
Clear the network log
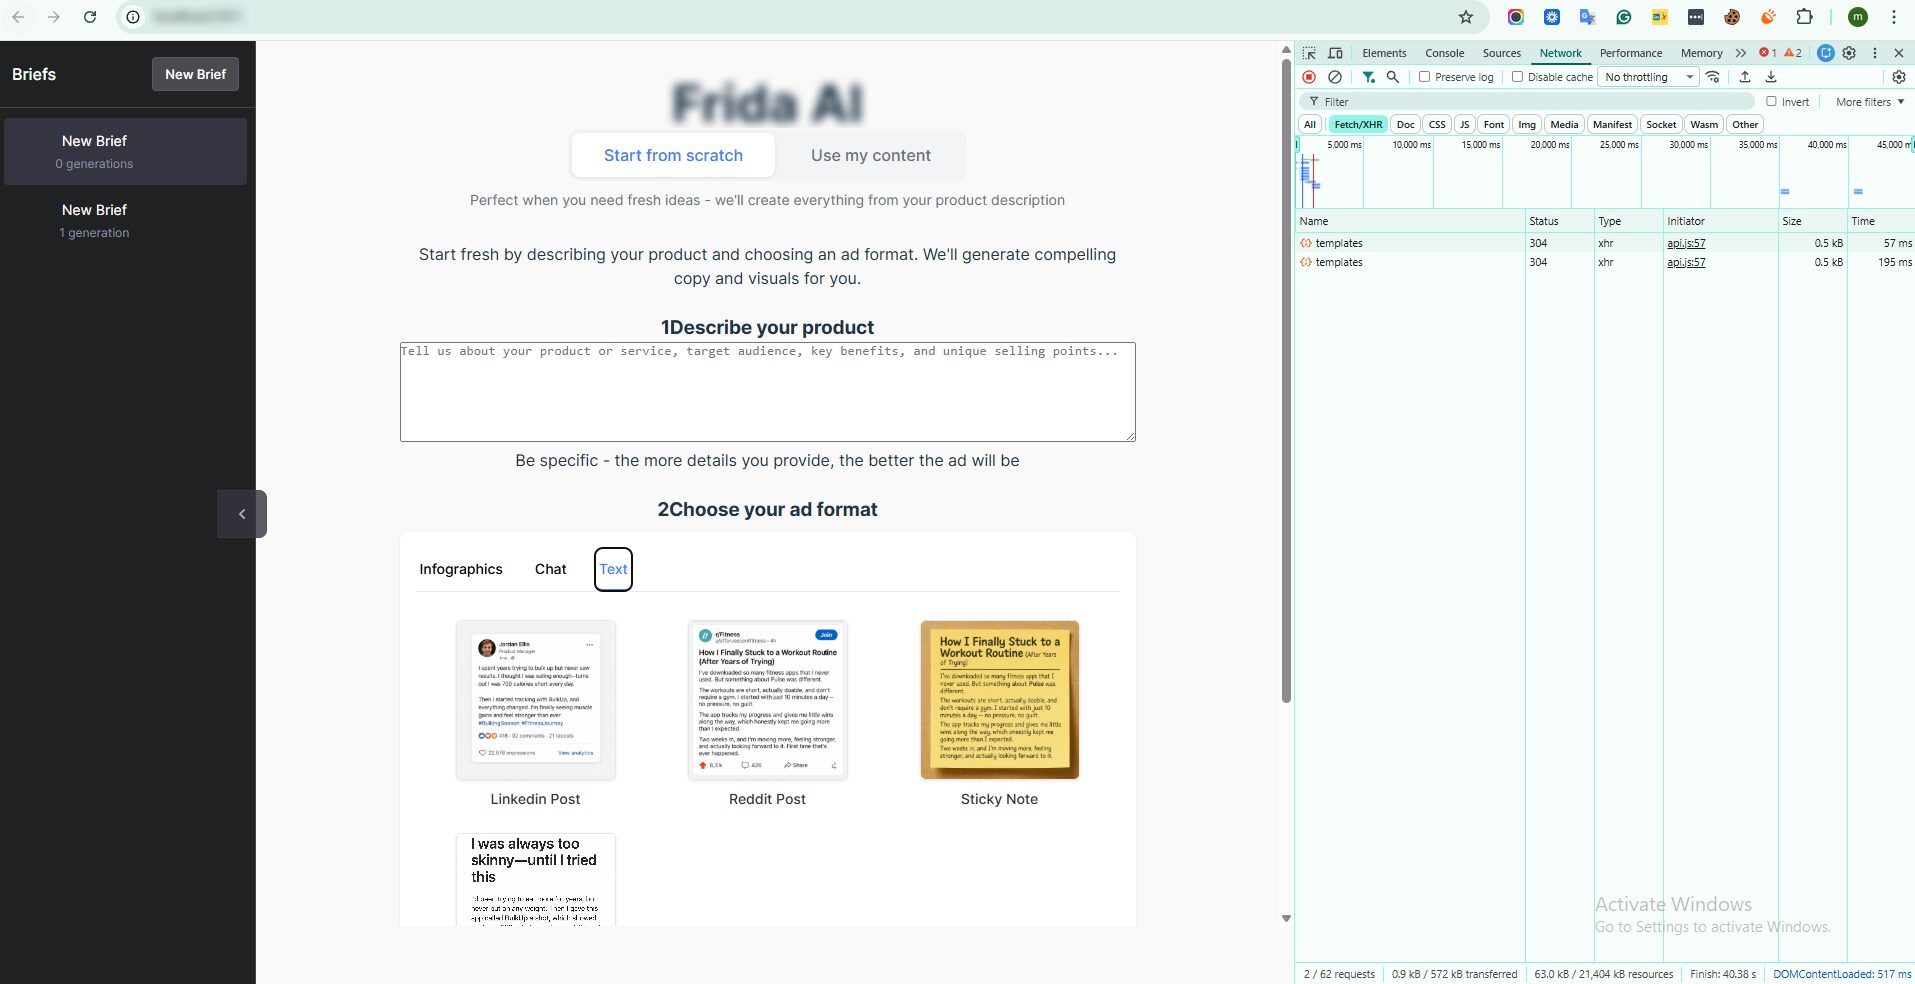(1334, 77)
